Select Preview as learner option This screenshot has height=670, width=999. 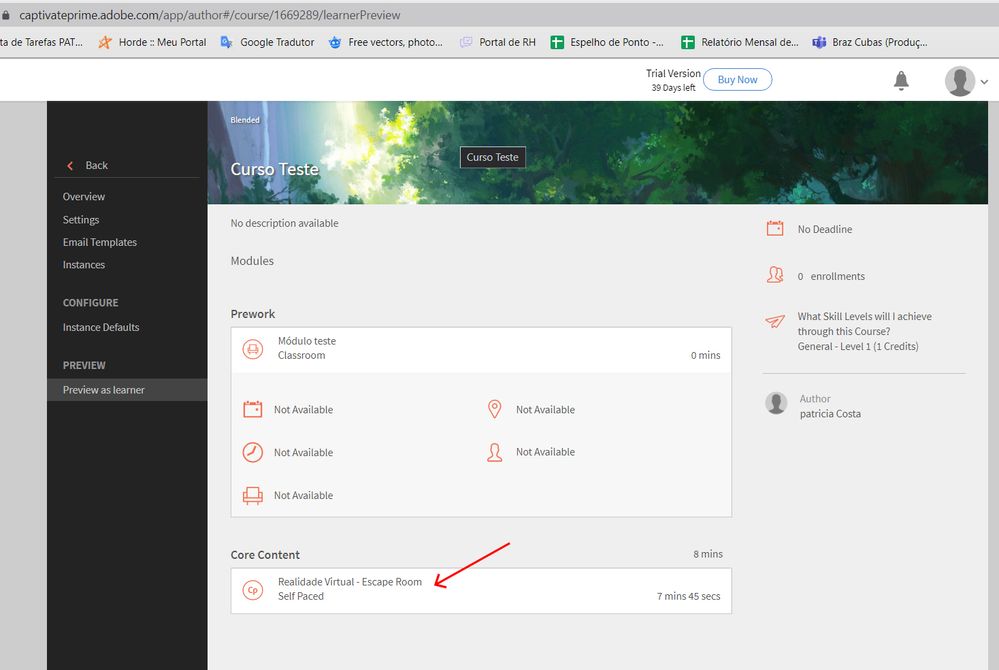104,390
